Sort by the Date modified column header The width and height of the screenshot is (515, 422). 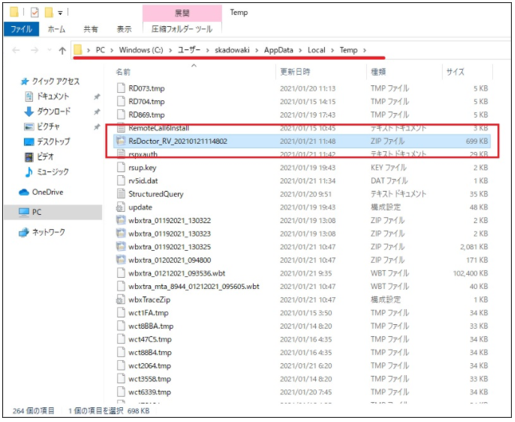click(321, 72)
